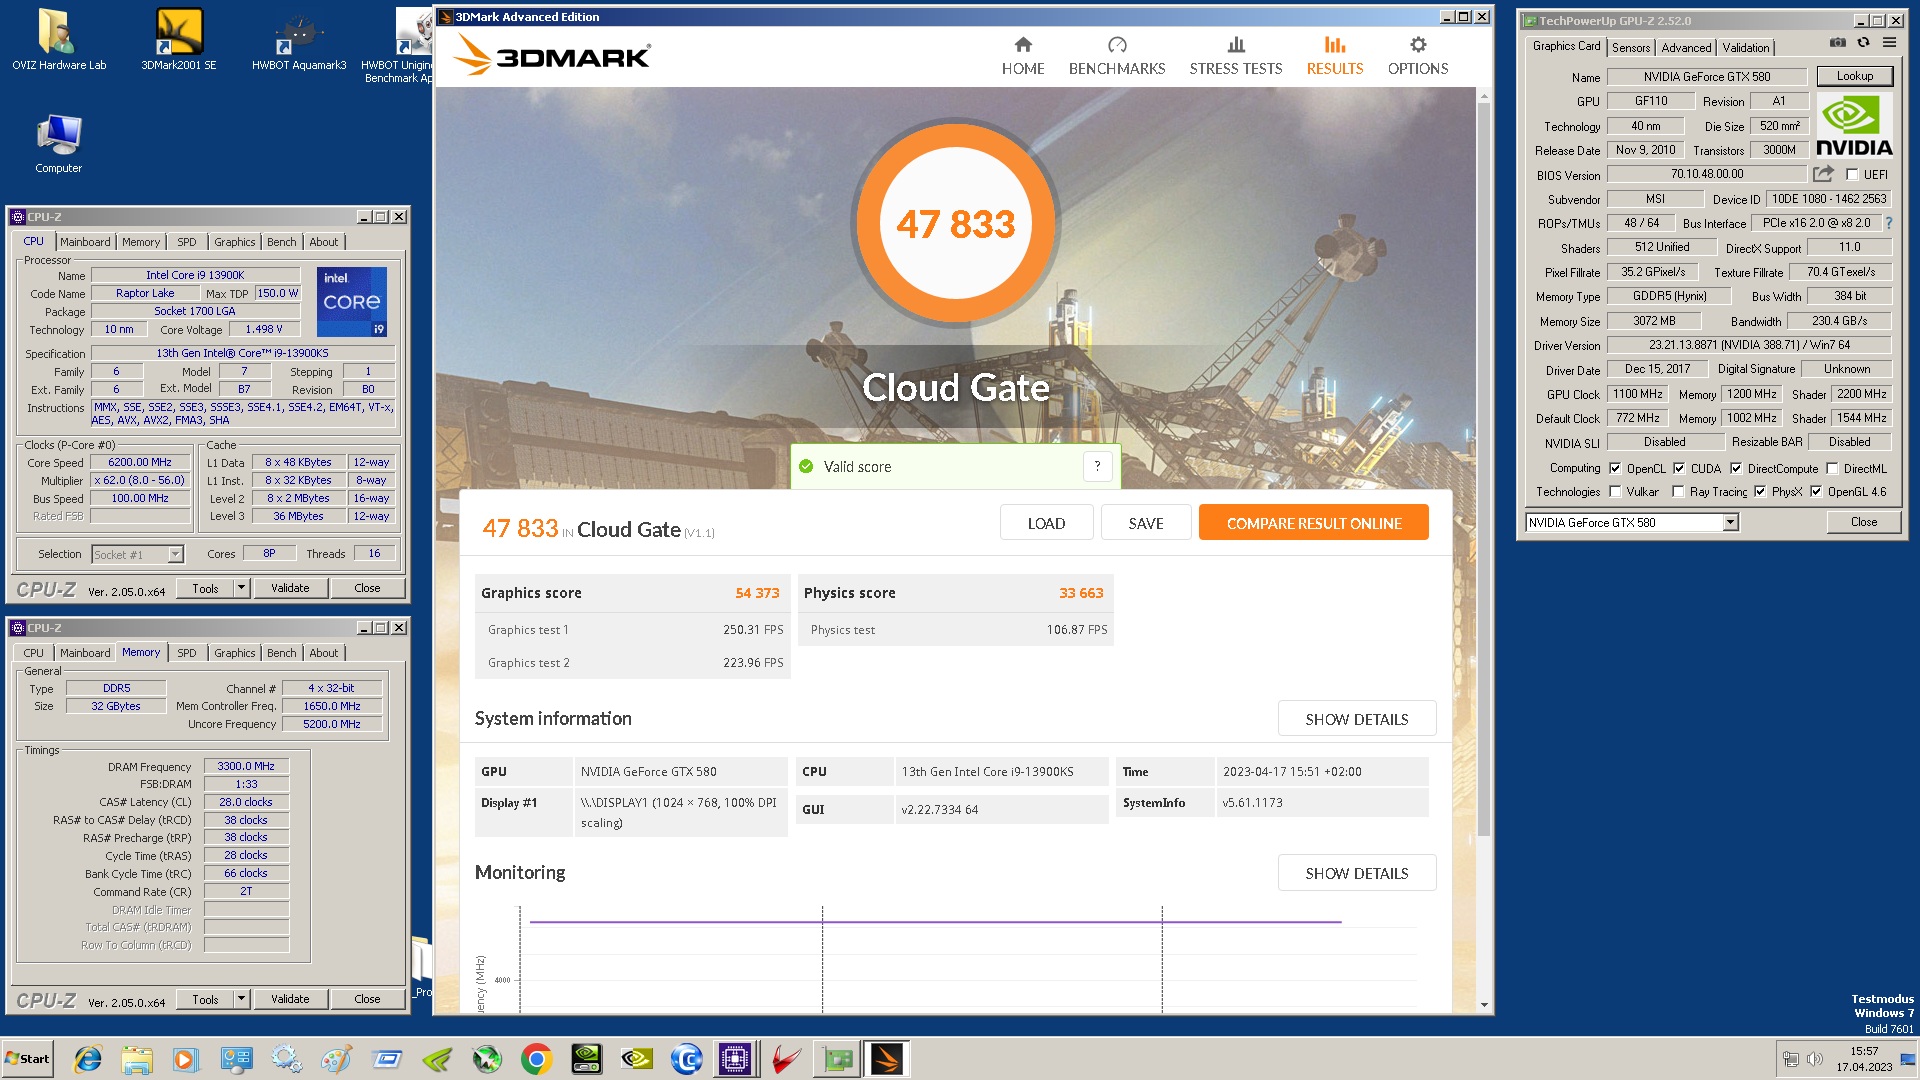Open the About tab in upper CPU-Z window

pos(324,242)
